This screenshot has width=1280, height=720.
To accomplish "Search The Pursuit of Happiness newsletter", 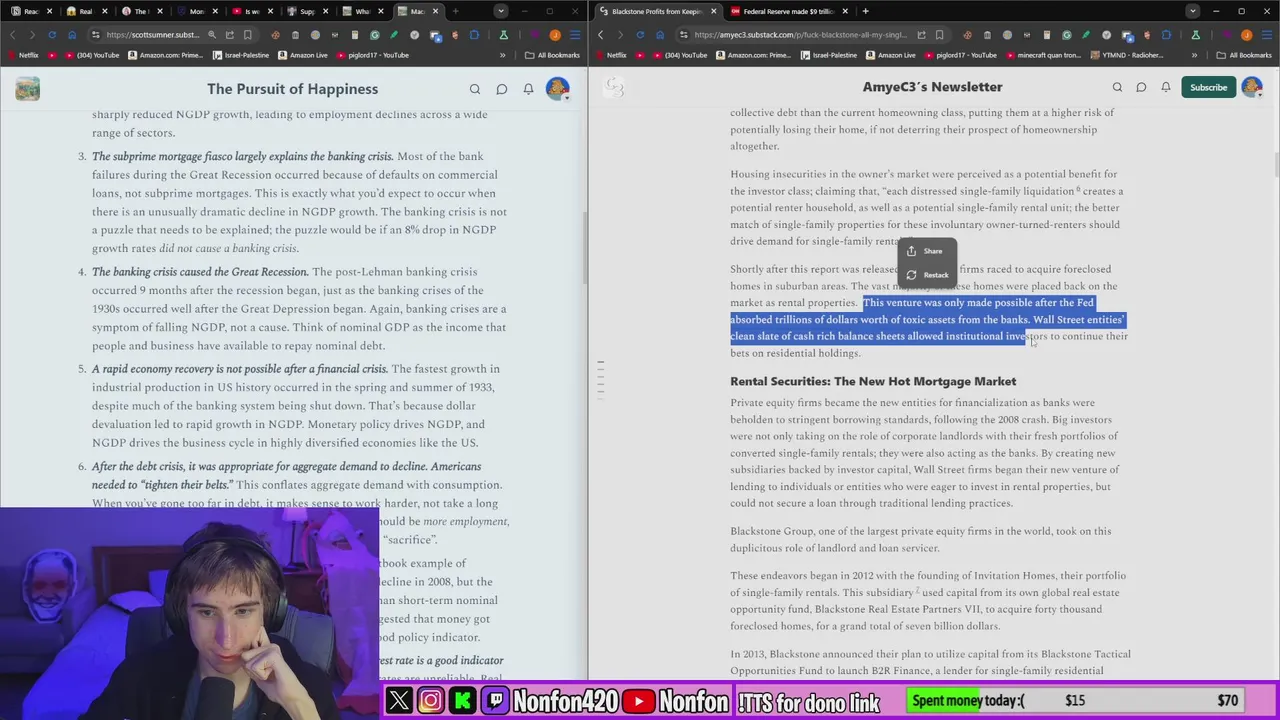I will tap(475, 89).
